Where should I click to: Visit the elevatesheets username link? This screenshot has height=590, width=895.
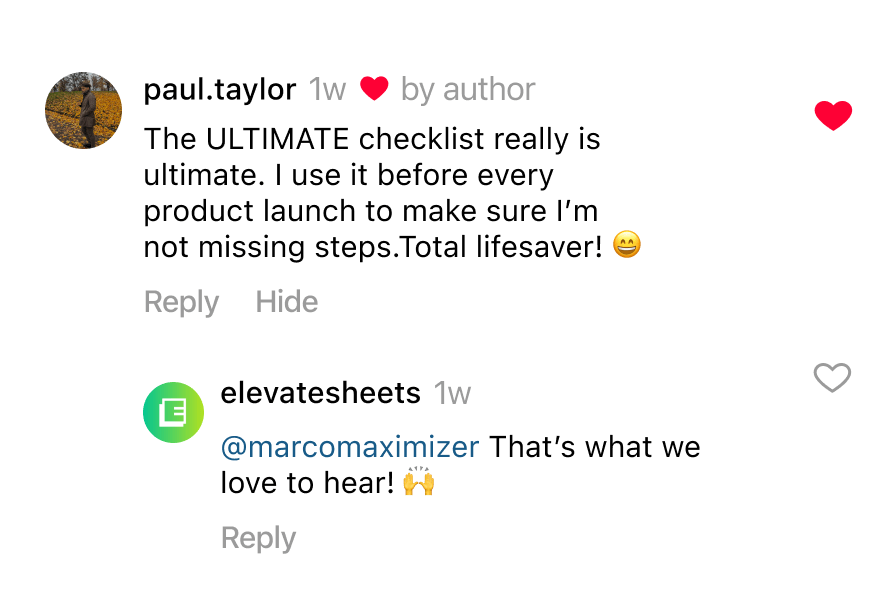[320, 393]
